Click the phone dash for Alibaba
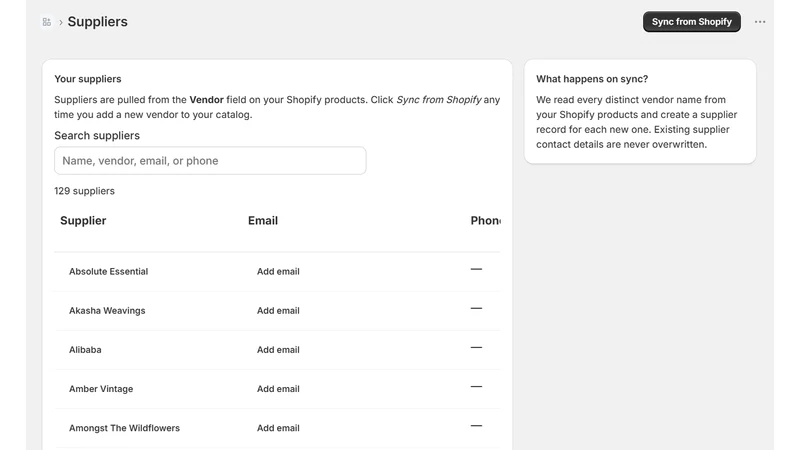Image resolution: width=800 pixels, height=450 pixels. tap(476, 348)
